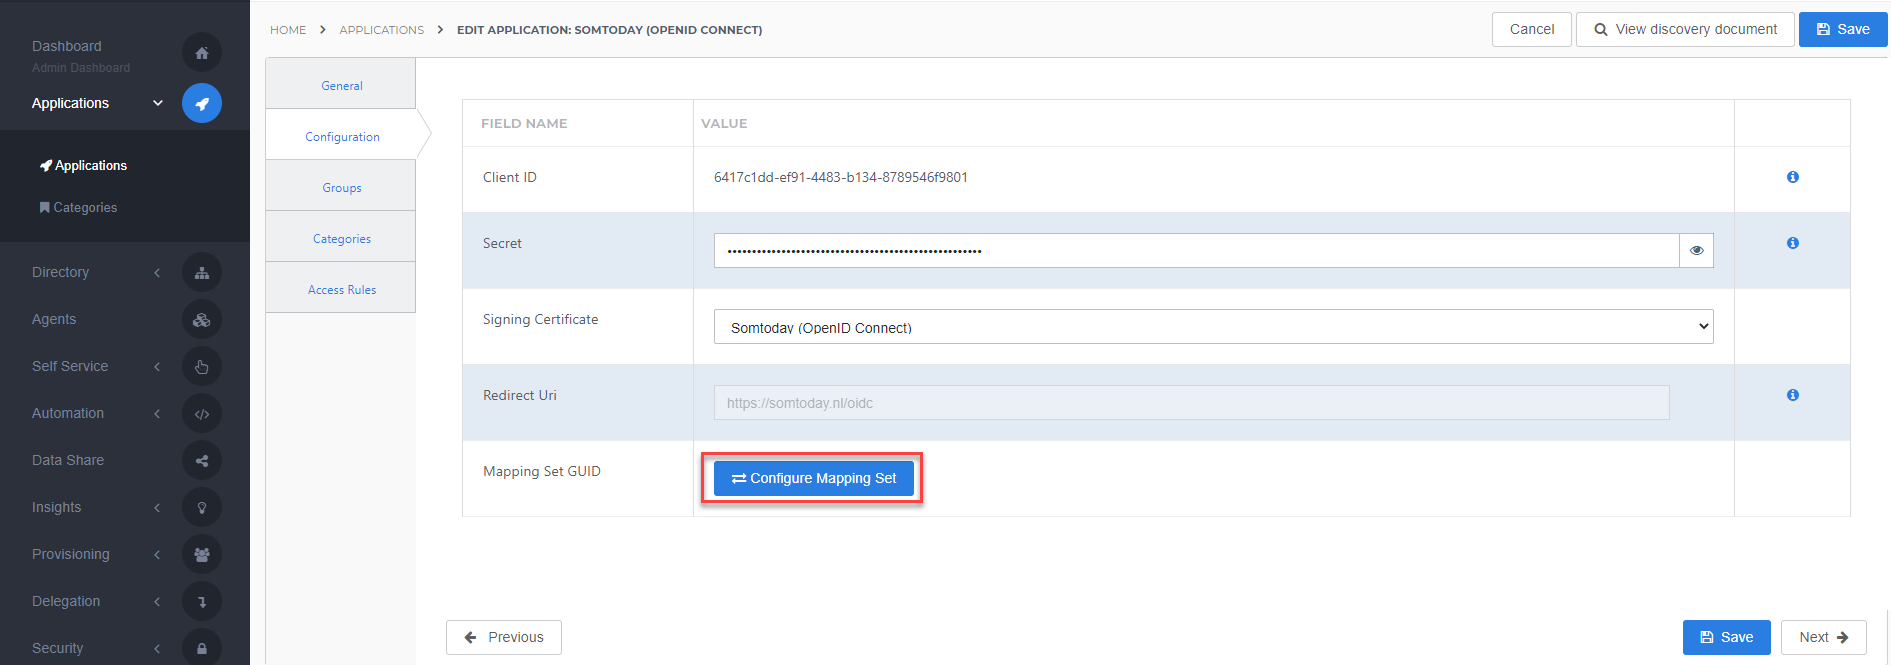The image size is (1891, 665).
Task: Click the bottom Save button
Action: 1726,637
